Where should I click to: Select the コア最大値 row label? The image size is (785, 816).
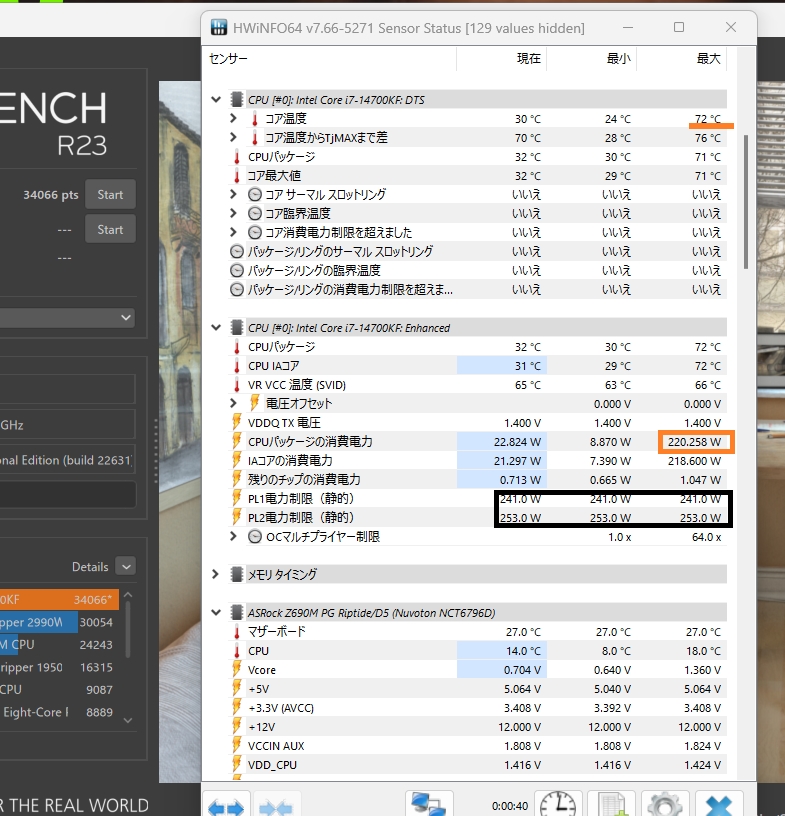click(x=274, y=175)
